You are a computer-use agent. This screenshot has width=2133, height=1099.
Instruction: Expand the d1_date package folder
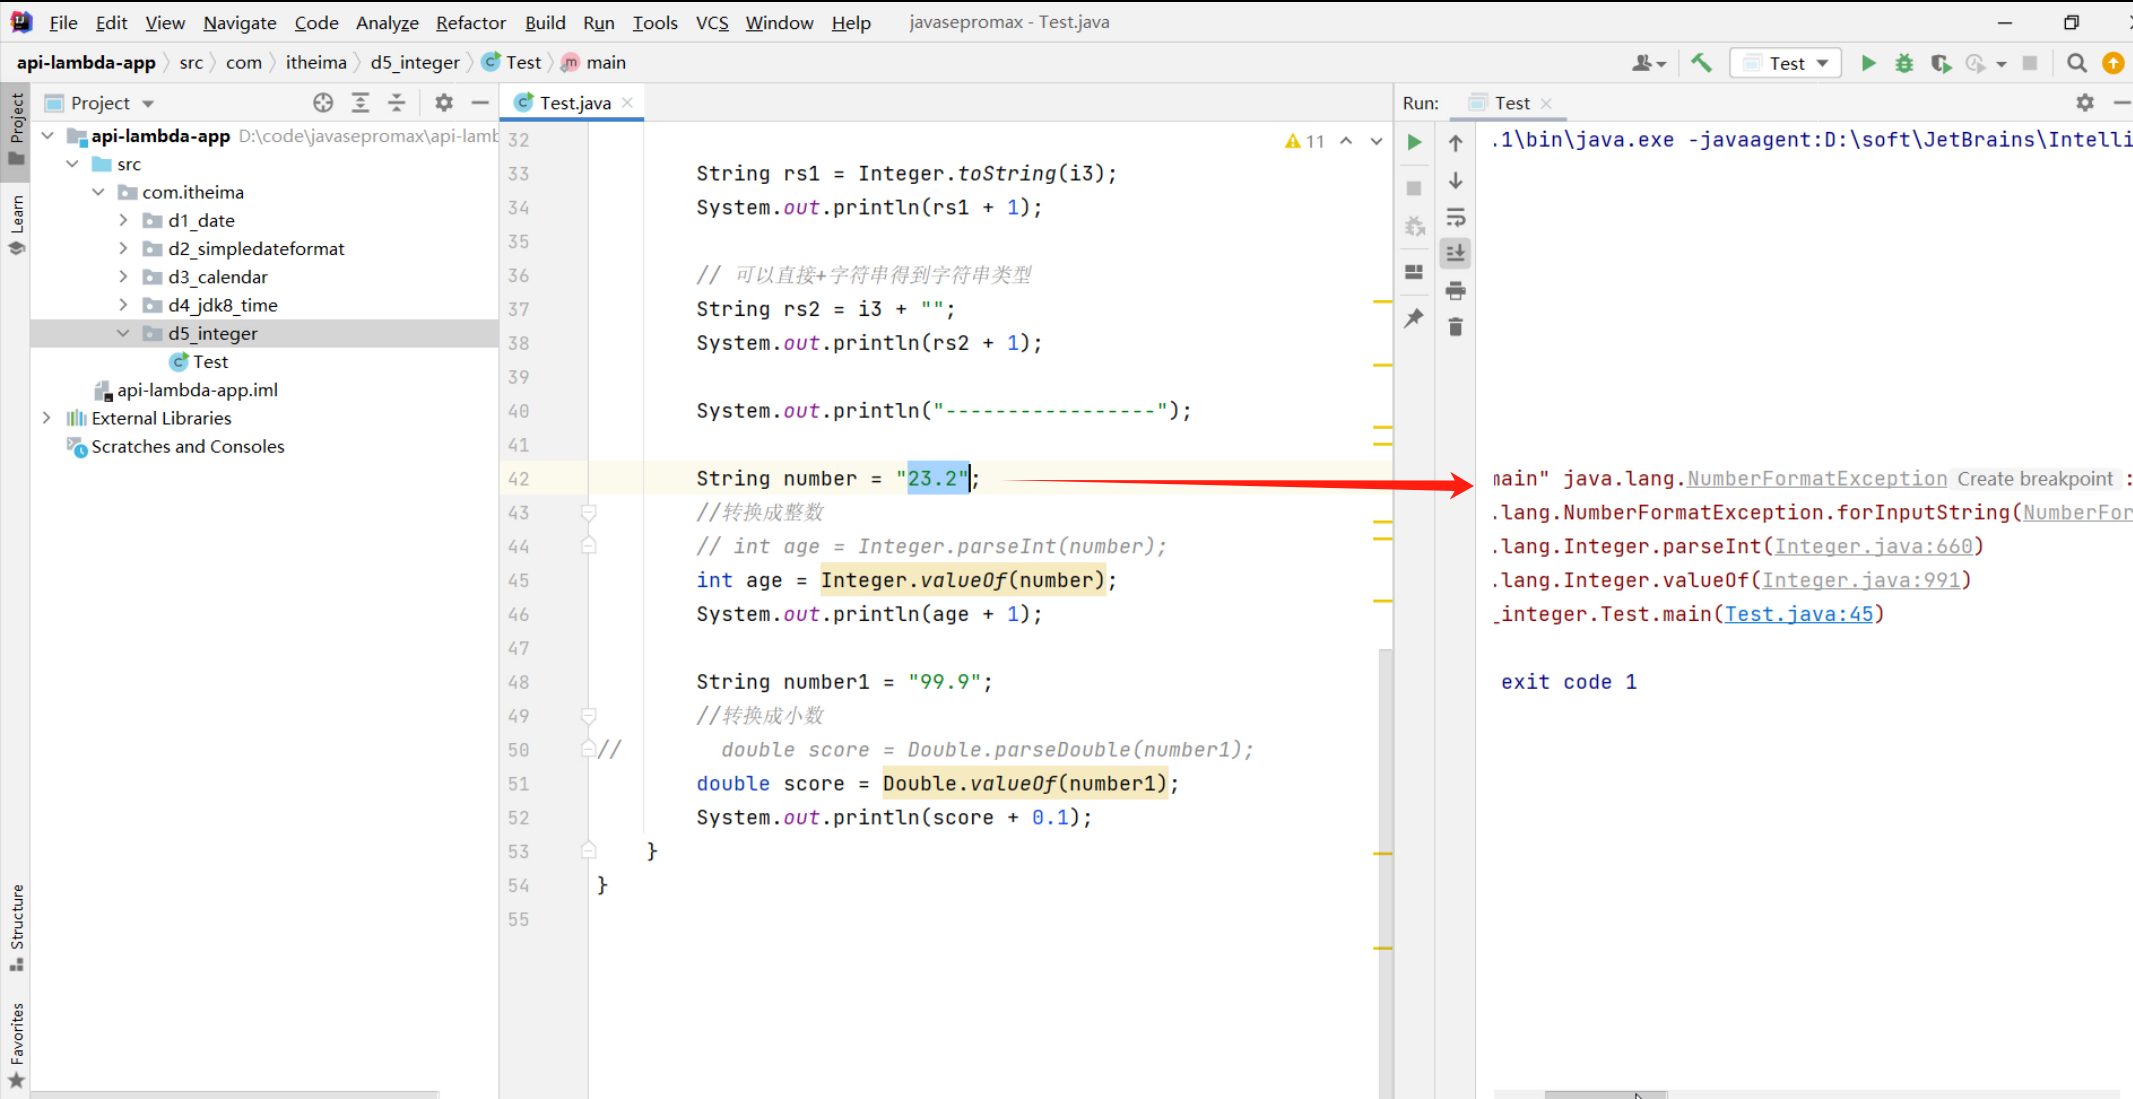click(x=123, y=220)
